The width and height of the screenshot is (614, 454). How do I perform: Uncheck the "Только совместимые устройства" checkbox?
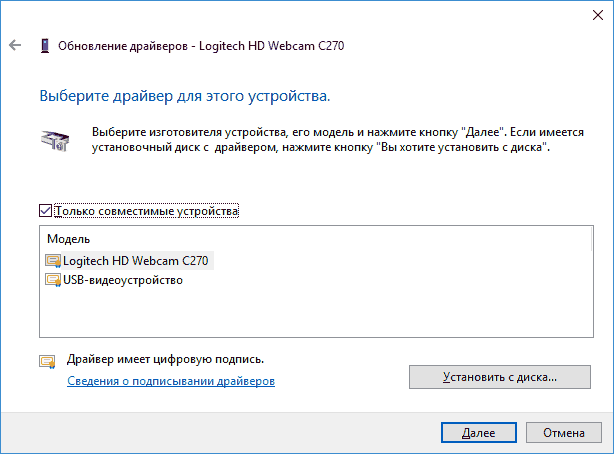coord(44,211)
